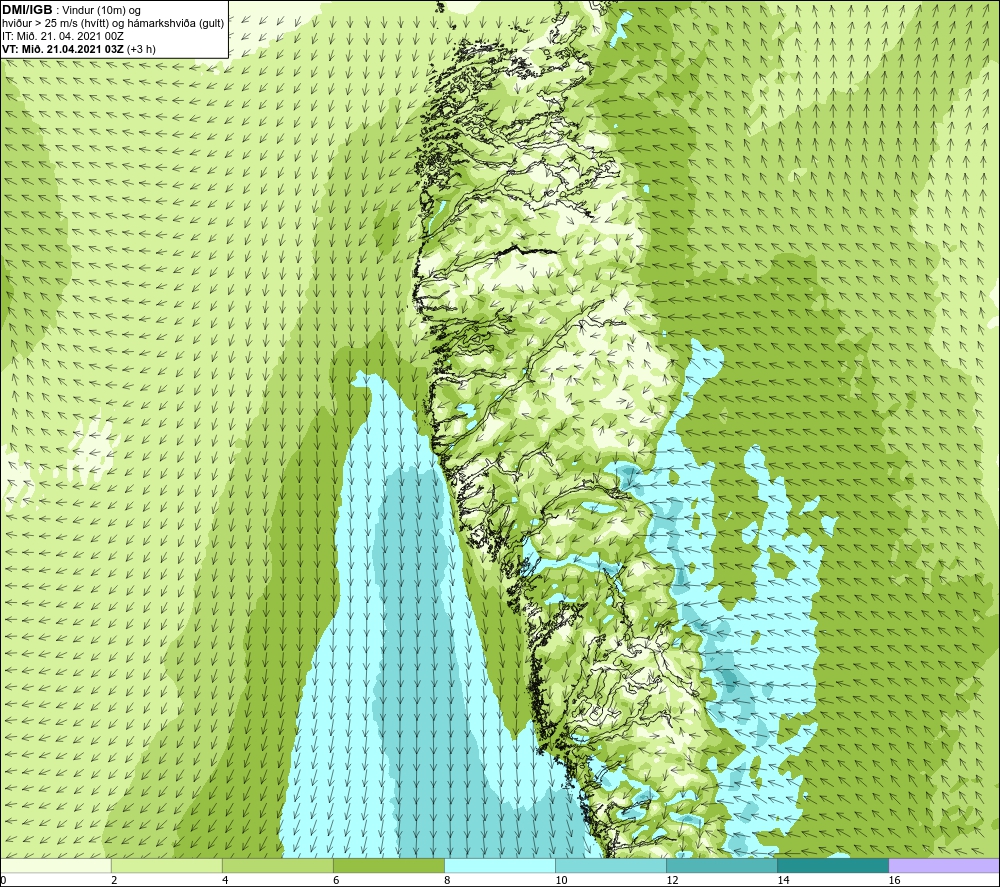
Task: Click the 'hviður > 25 m/s (hvítt) og hámarkshviða (gult)' line
Action: (x=113, y=23)
